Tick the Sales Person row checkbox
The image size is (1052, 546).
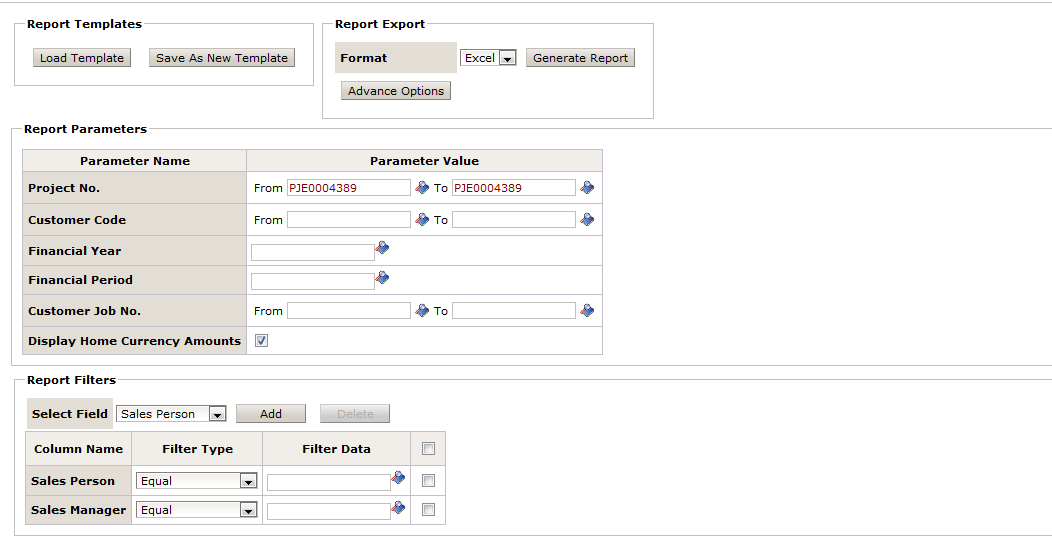(x=428, y=480)
